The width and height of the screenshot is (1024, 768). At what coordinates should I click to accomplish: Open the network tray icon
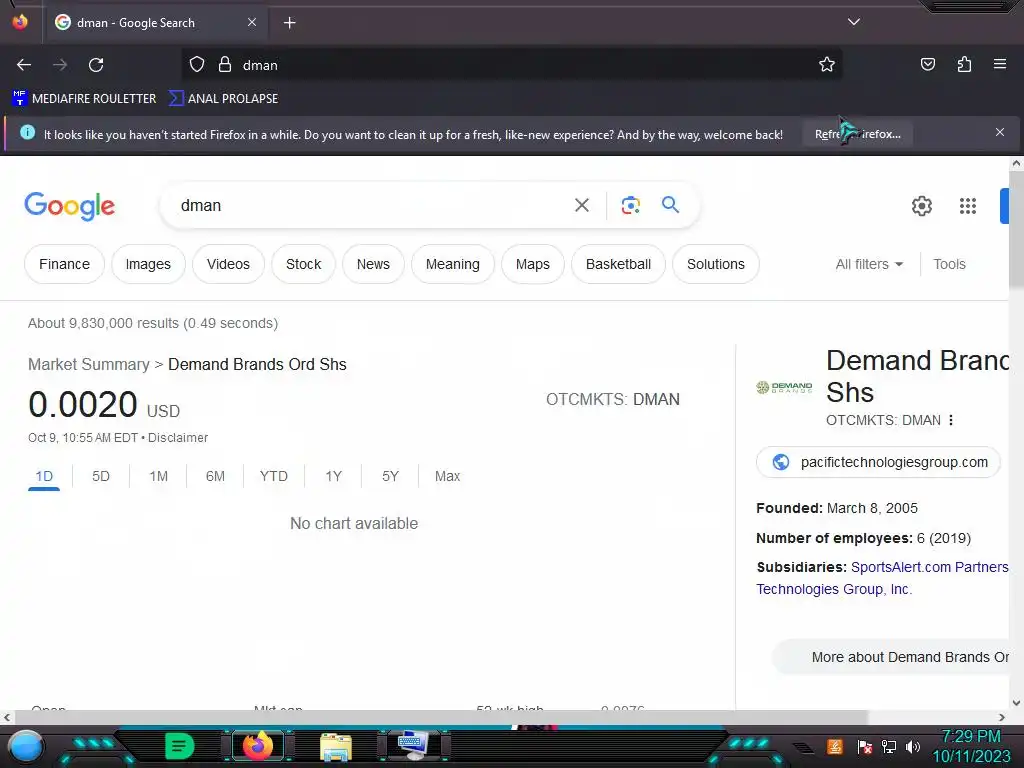pos(888,746)
